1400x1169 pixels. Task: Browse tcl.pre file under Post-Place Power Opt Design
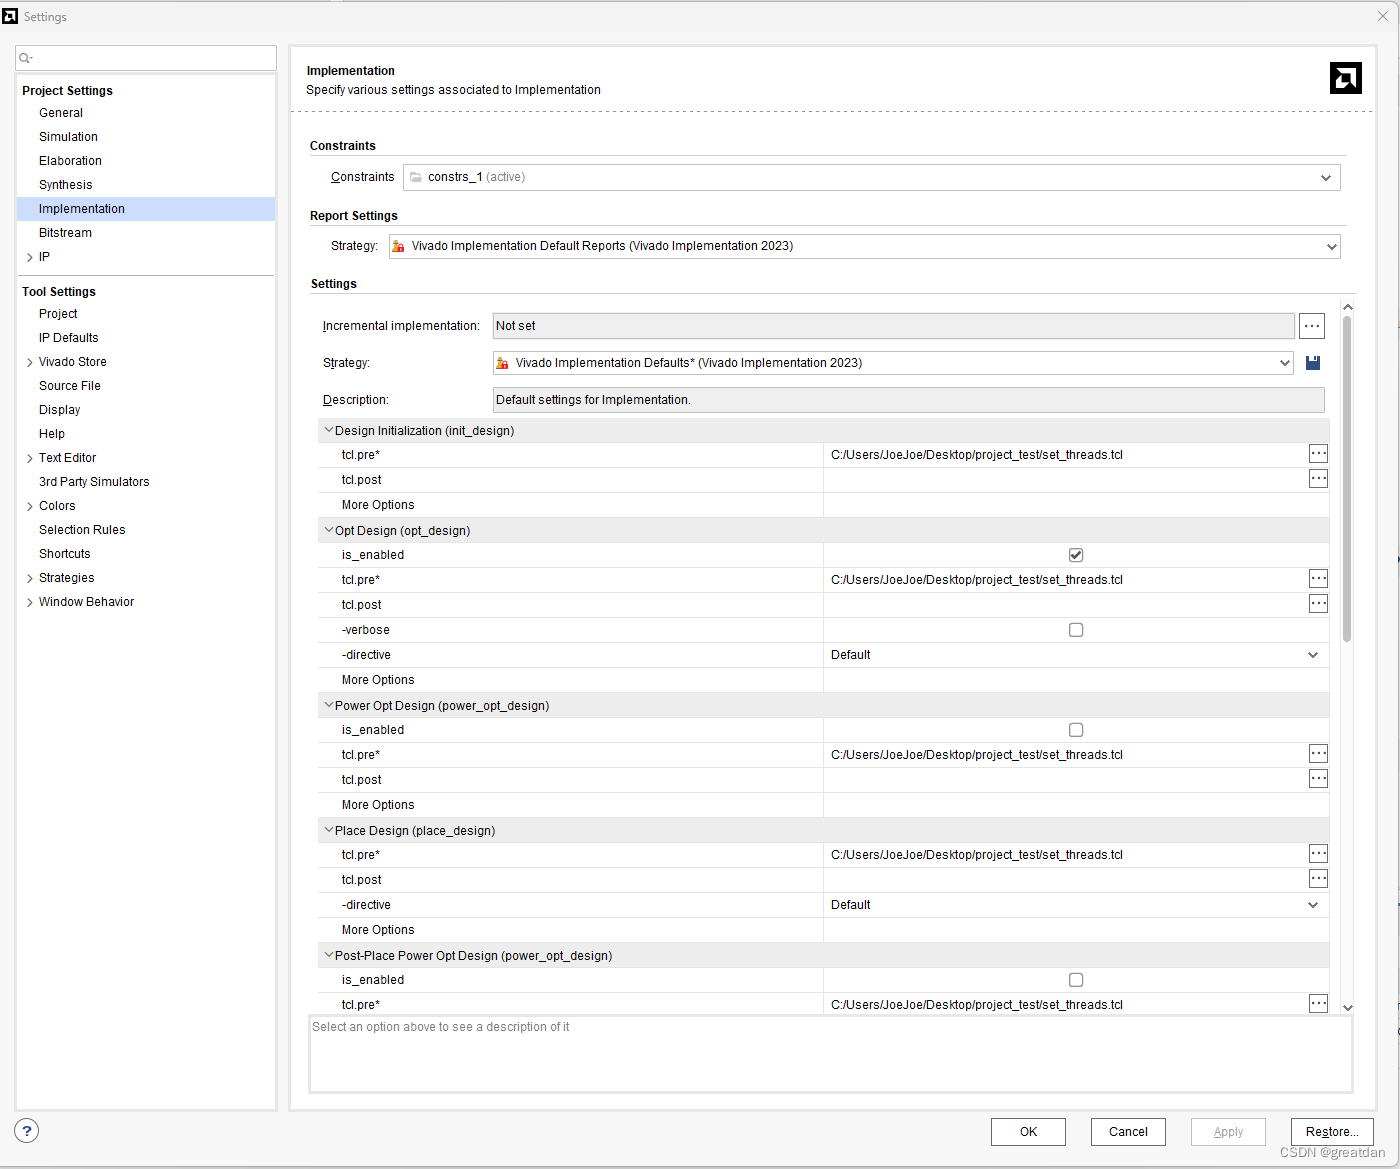1318,1004
